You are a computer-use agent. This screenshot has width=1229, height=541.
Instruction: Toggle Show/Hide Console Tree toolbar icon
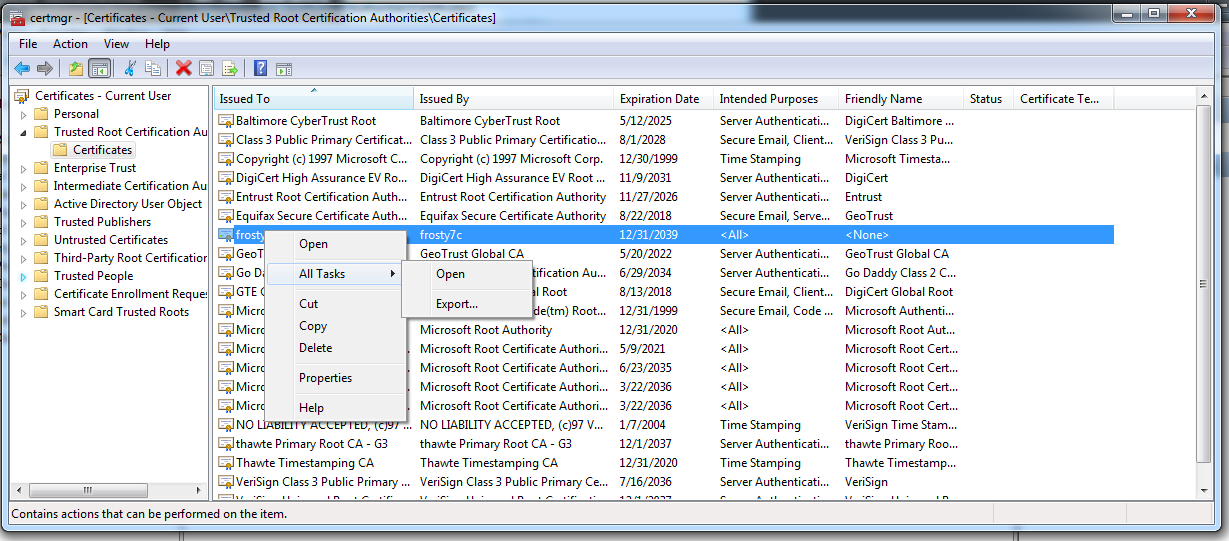99,68
